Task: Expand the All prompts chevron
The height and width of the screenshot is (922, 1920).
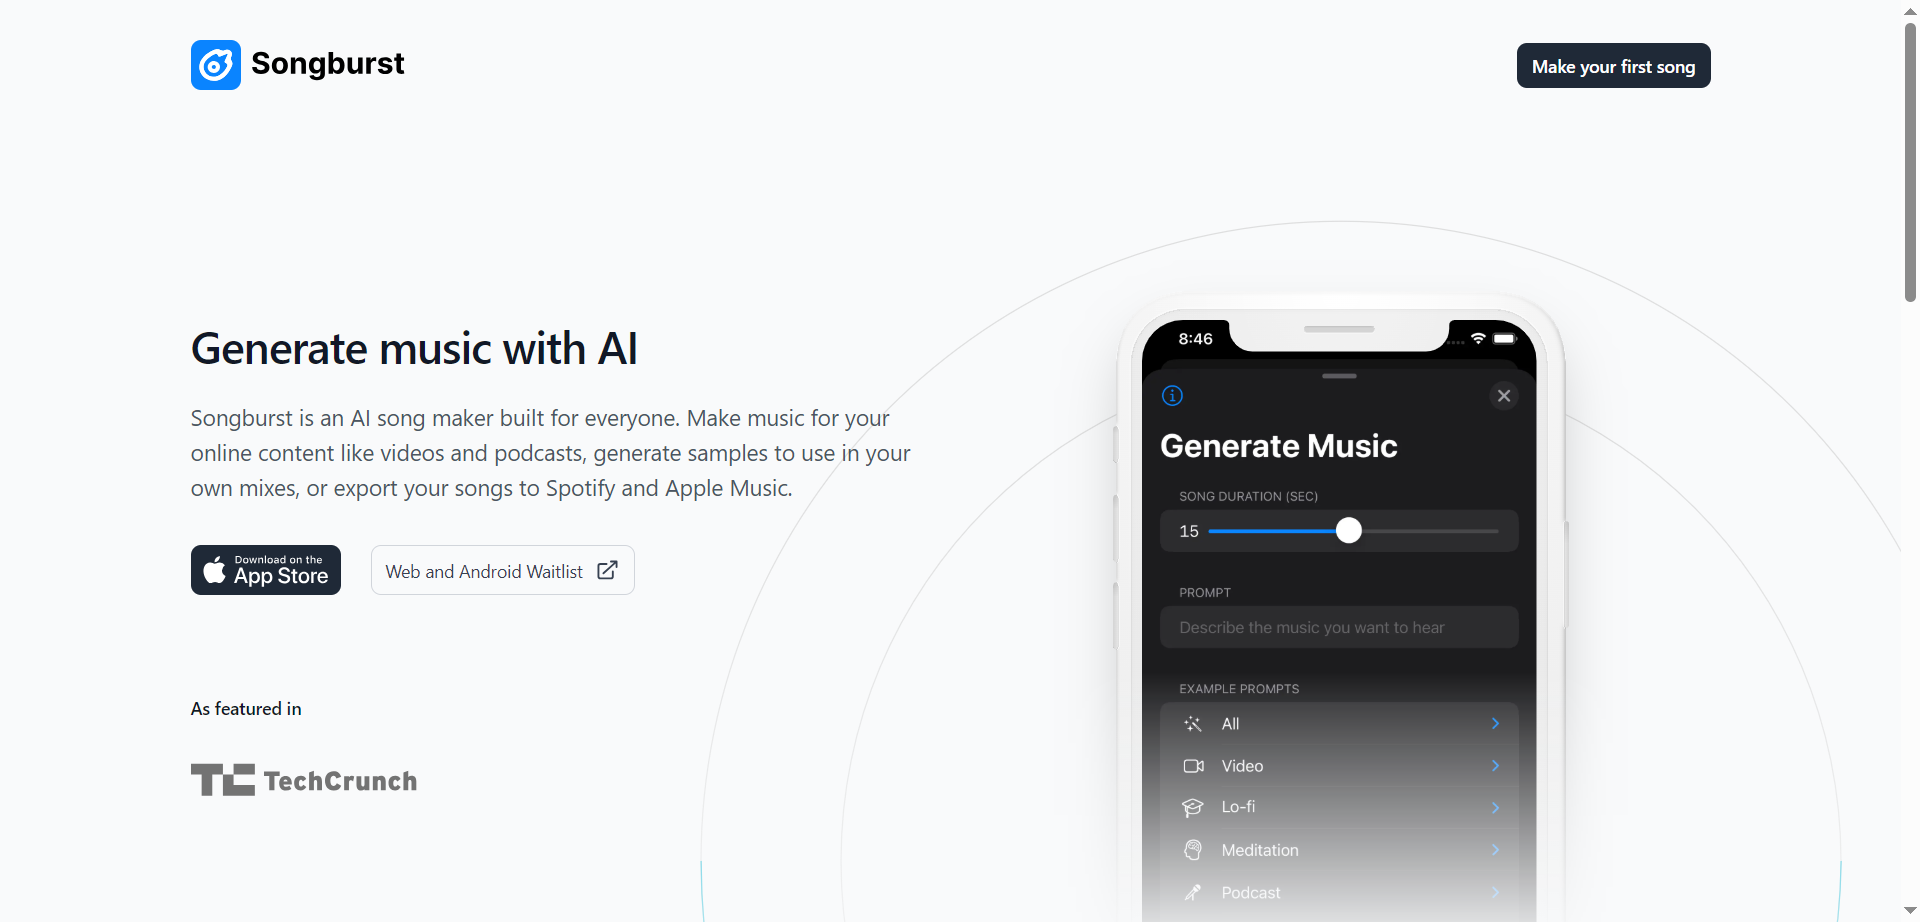Action: click(x=1495, y=724)
